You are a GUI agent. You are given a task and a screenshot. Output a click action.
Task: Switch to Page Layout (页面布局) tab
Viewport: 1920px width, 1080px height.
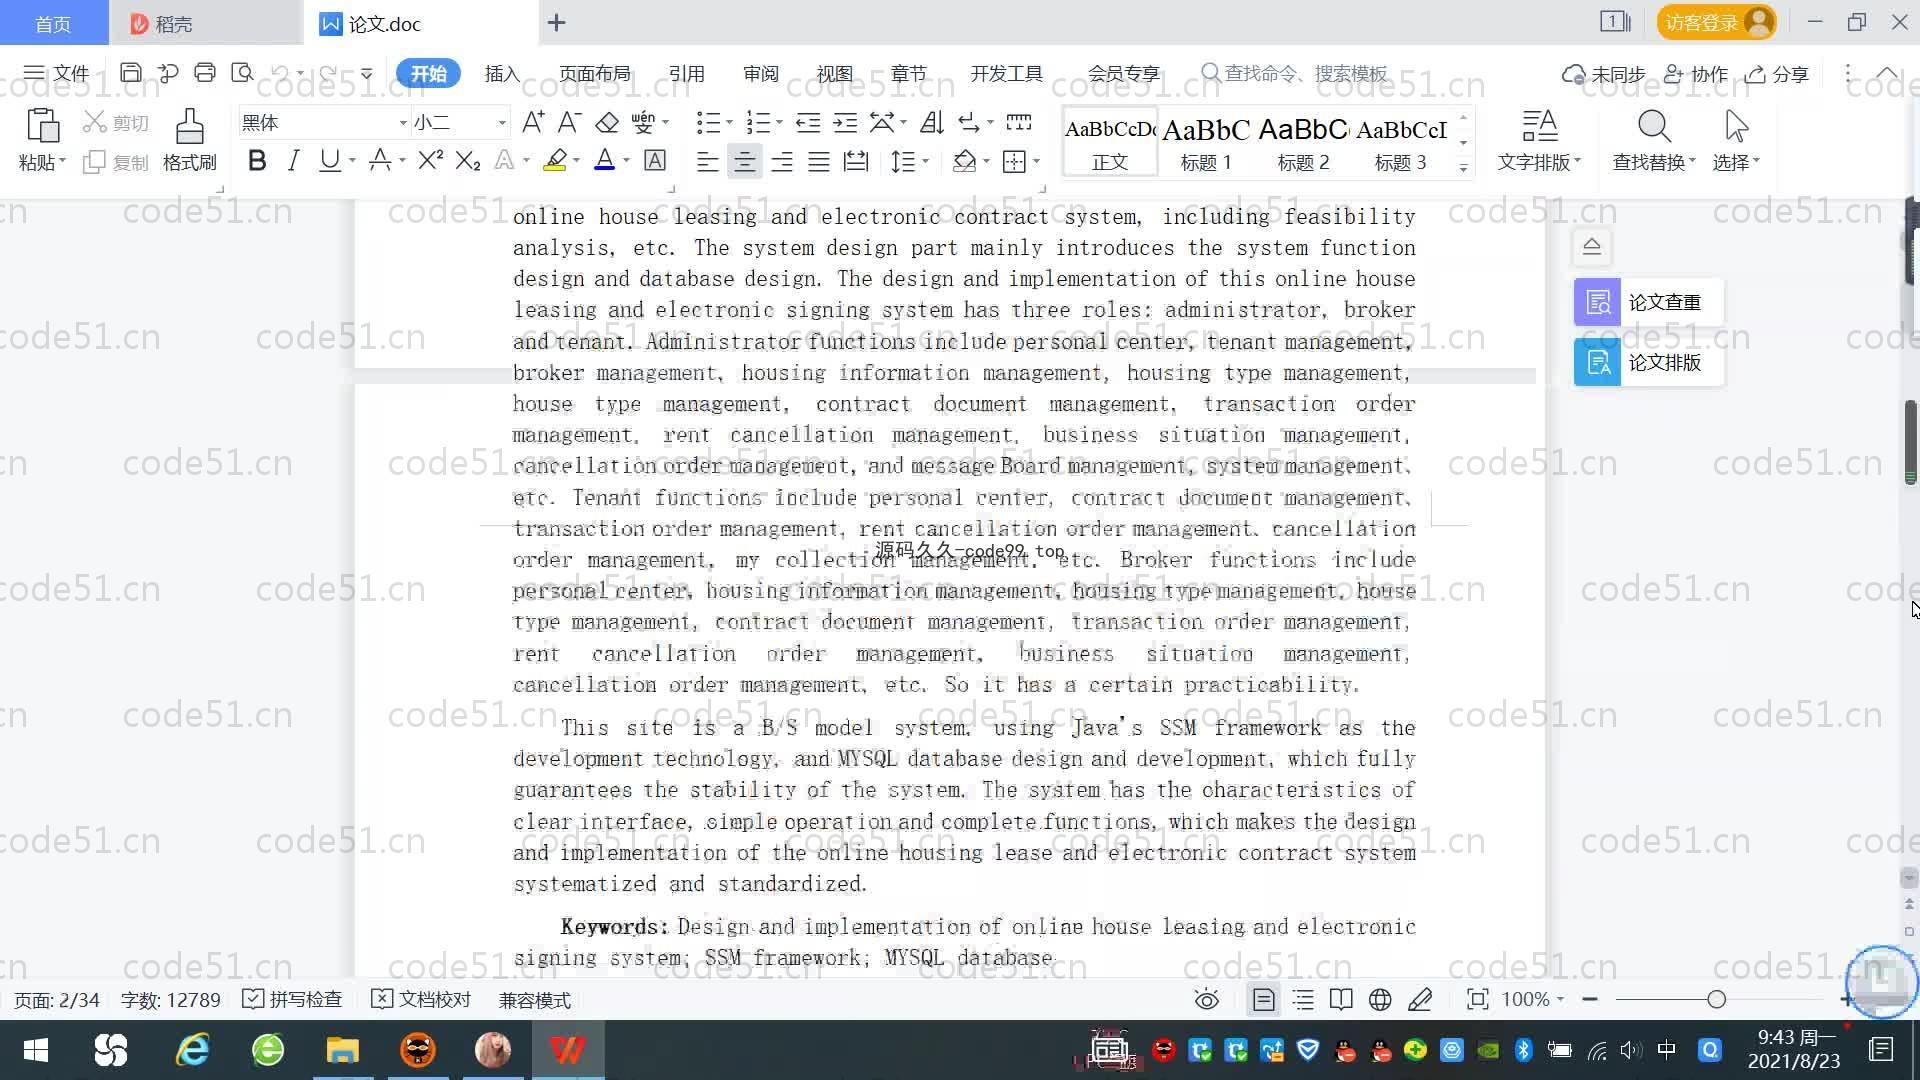tap(594, 73)
